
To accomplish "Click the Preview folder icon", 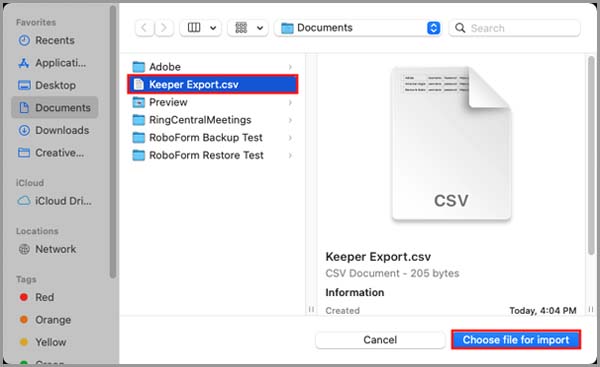I will coord(139,102).
